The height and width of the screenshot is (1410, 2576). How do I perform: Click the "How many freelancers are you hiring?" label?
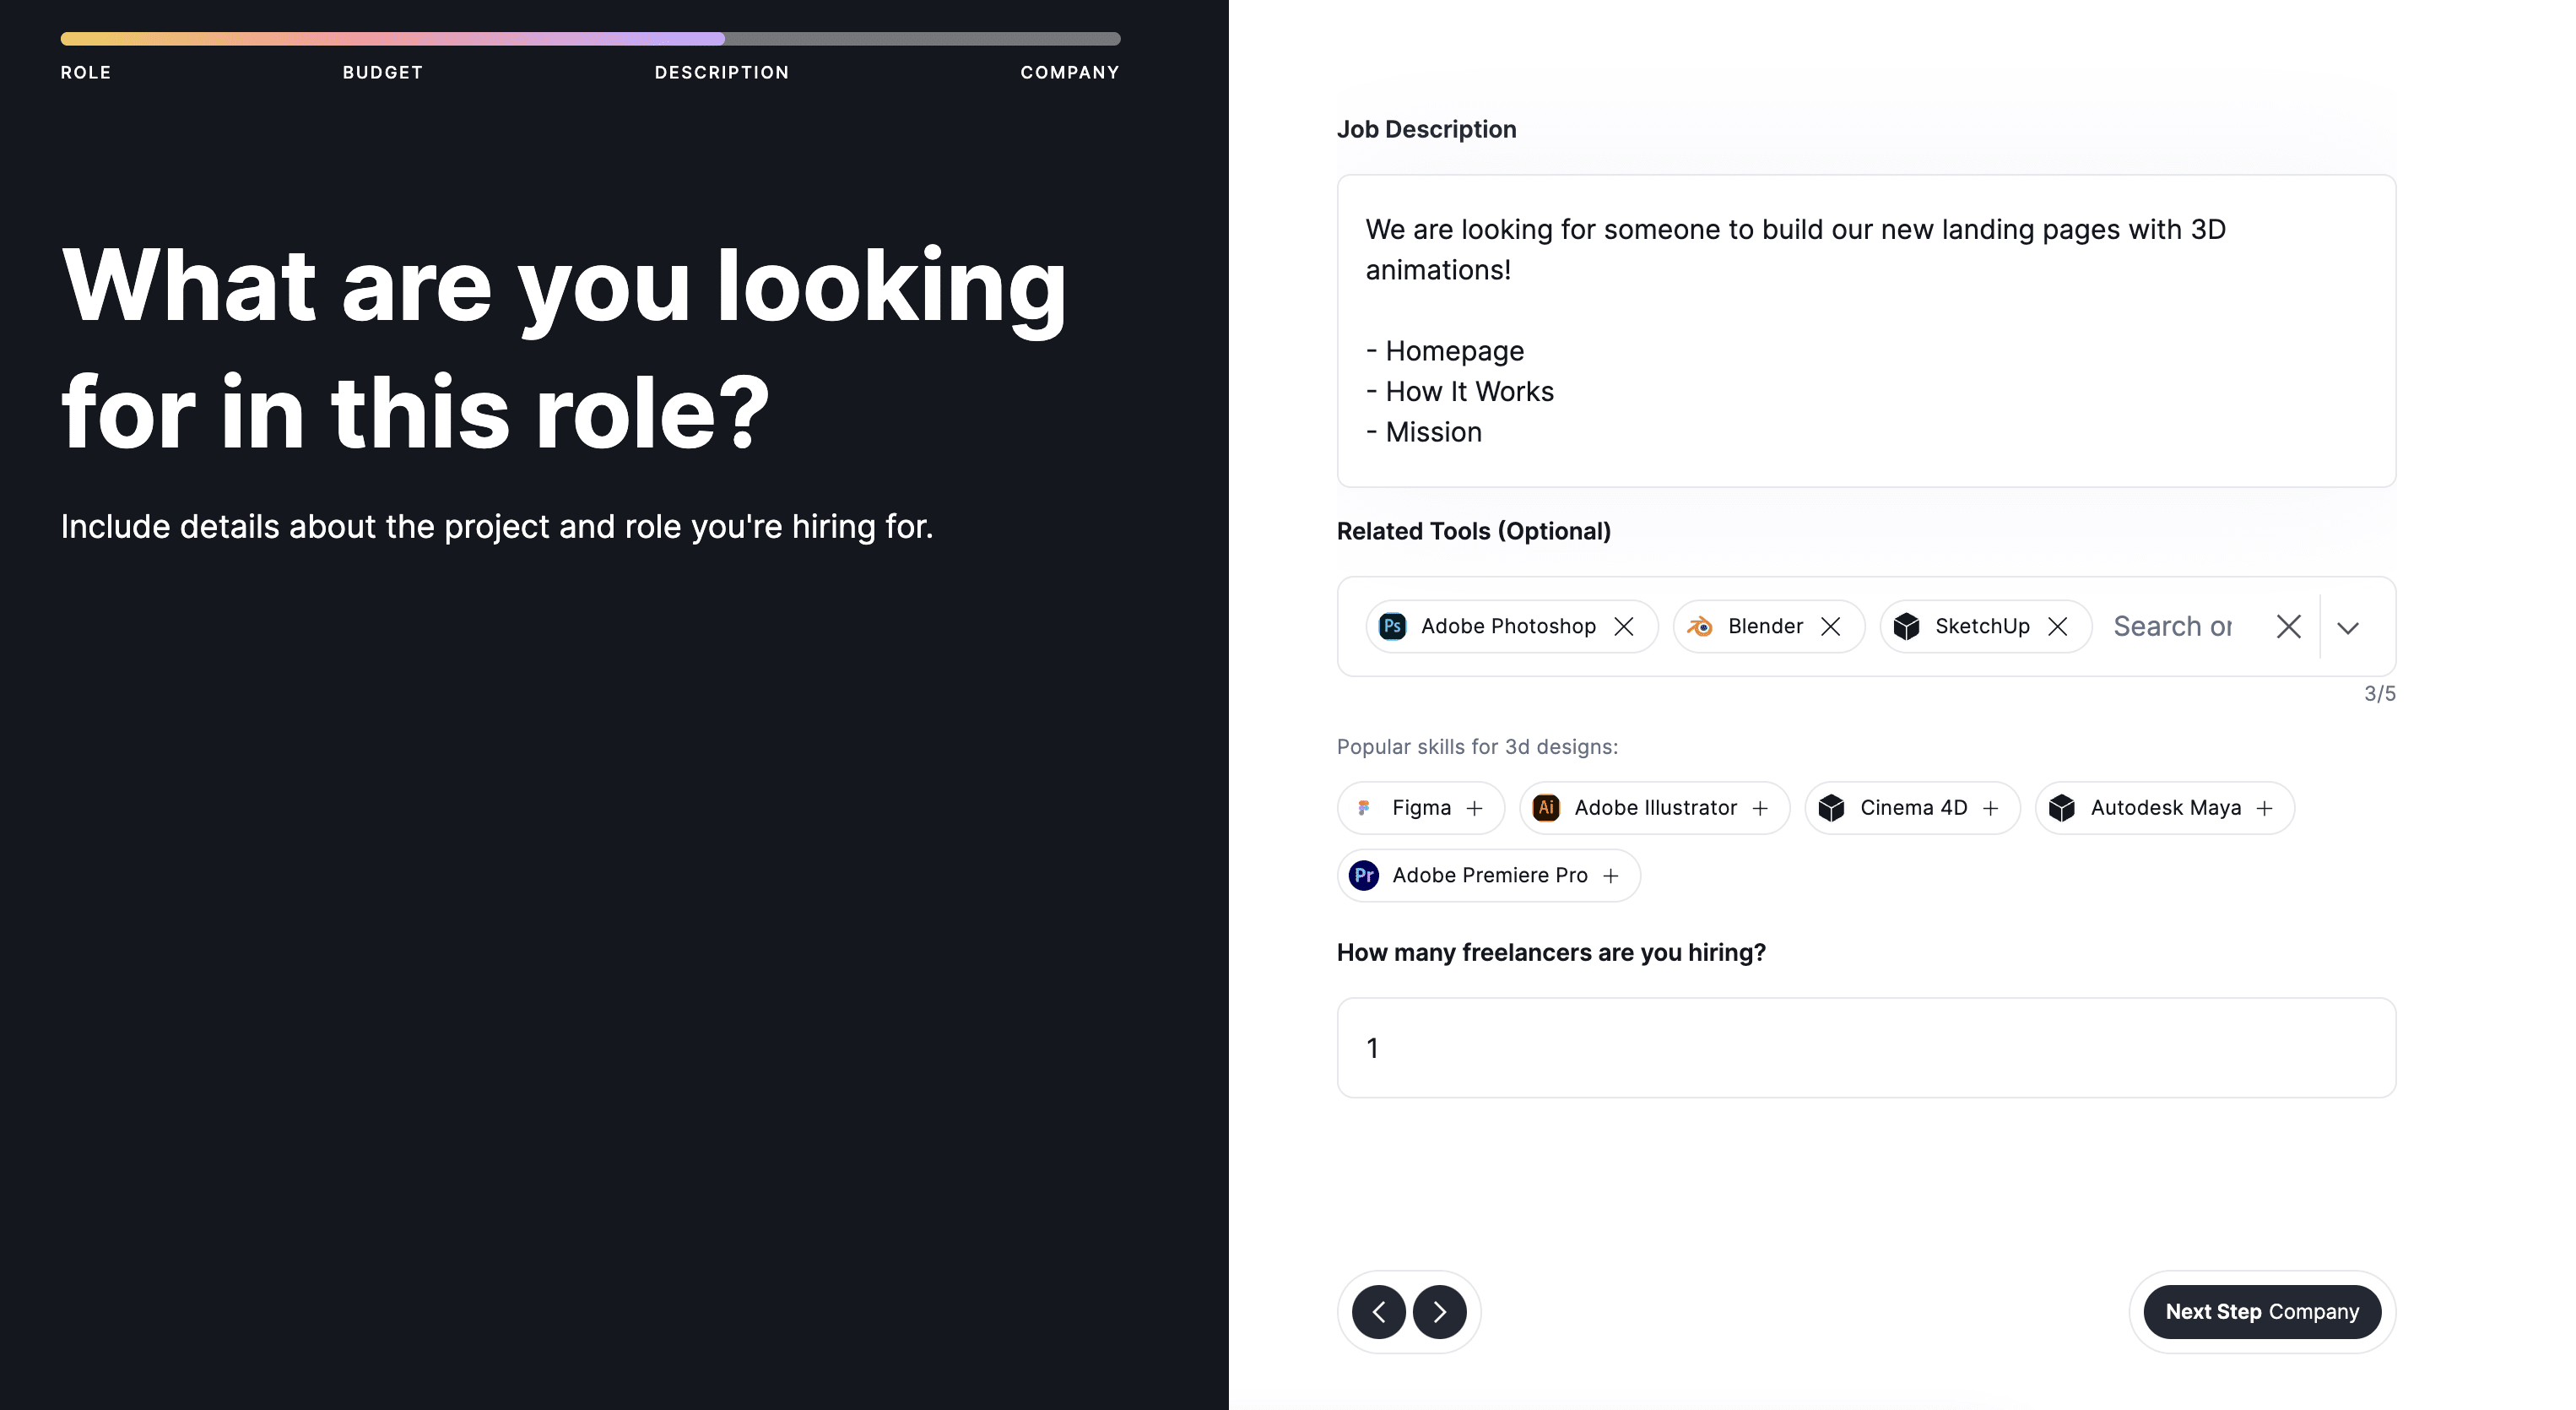click(1551, 952)
